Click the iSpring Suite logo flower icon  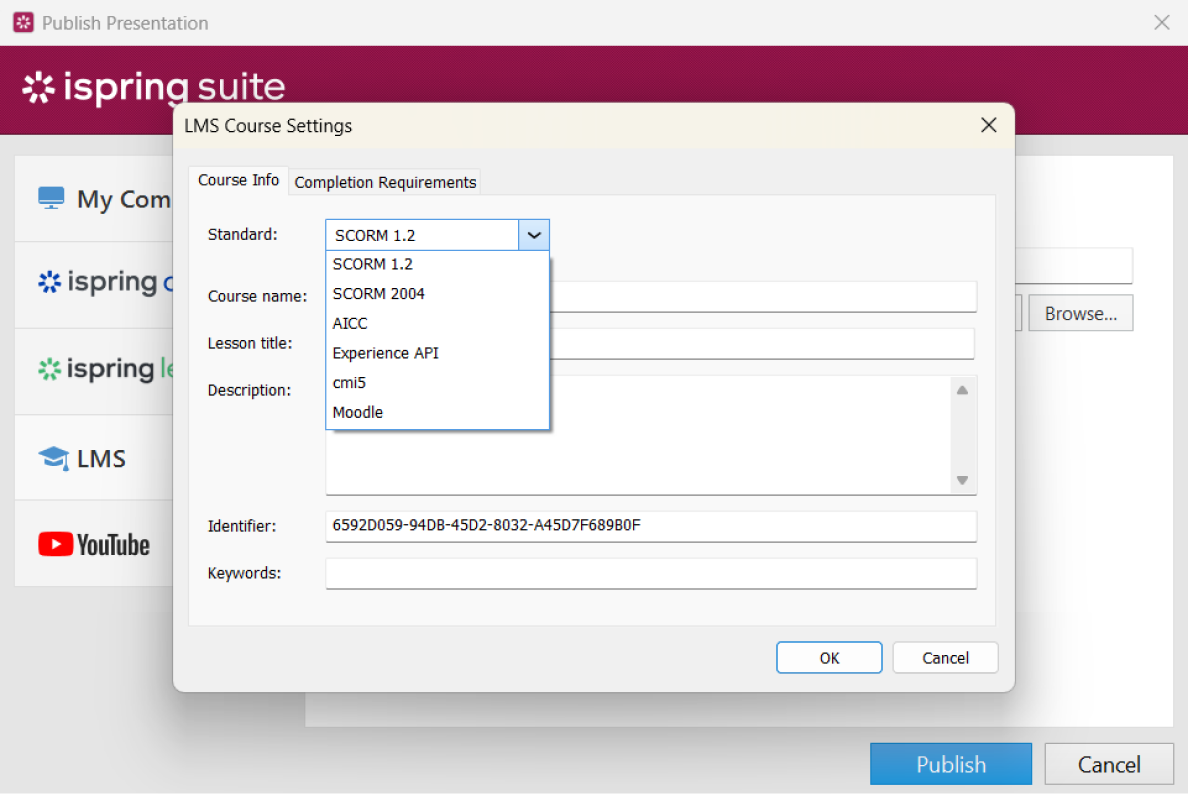tap(39, 88)
